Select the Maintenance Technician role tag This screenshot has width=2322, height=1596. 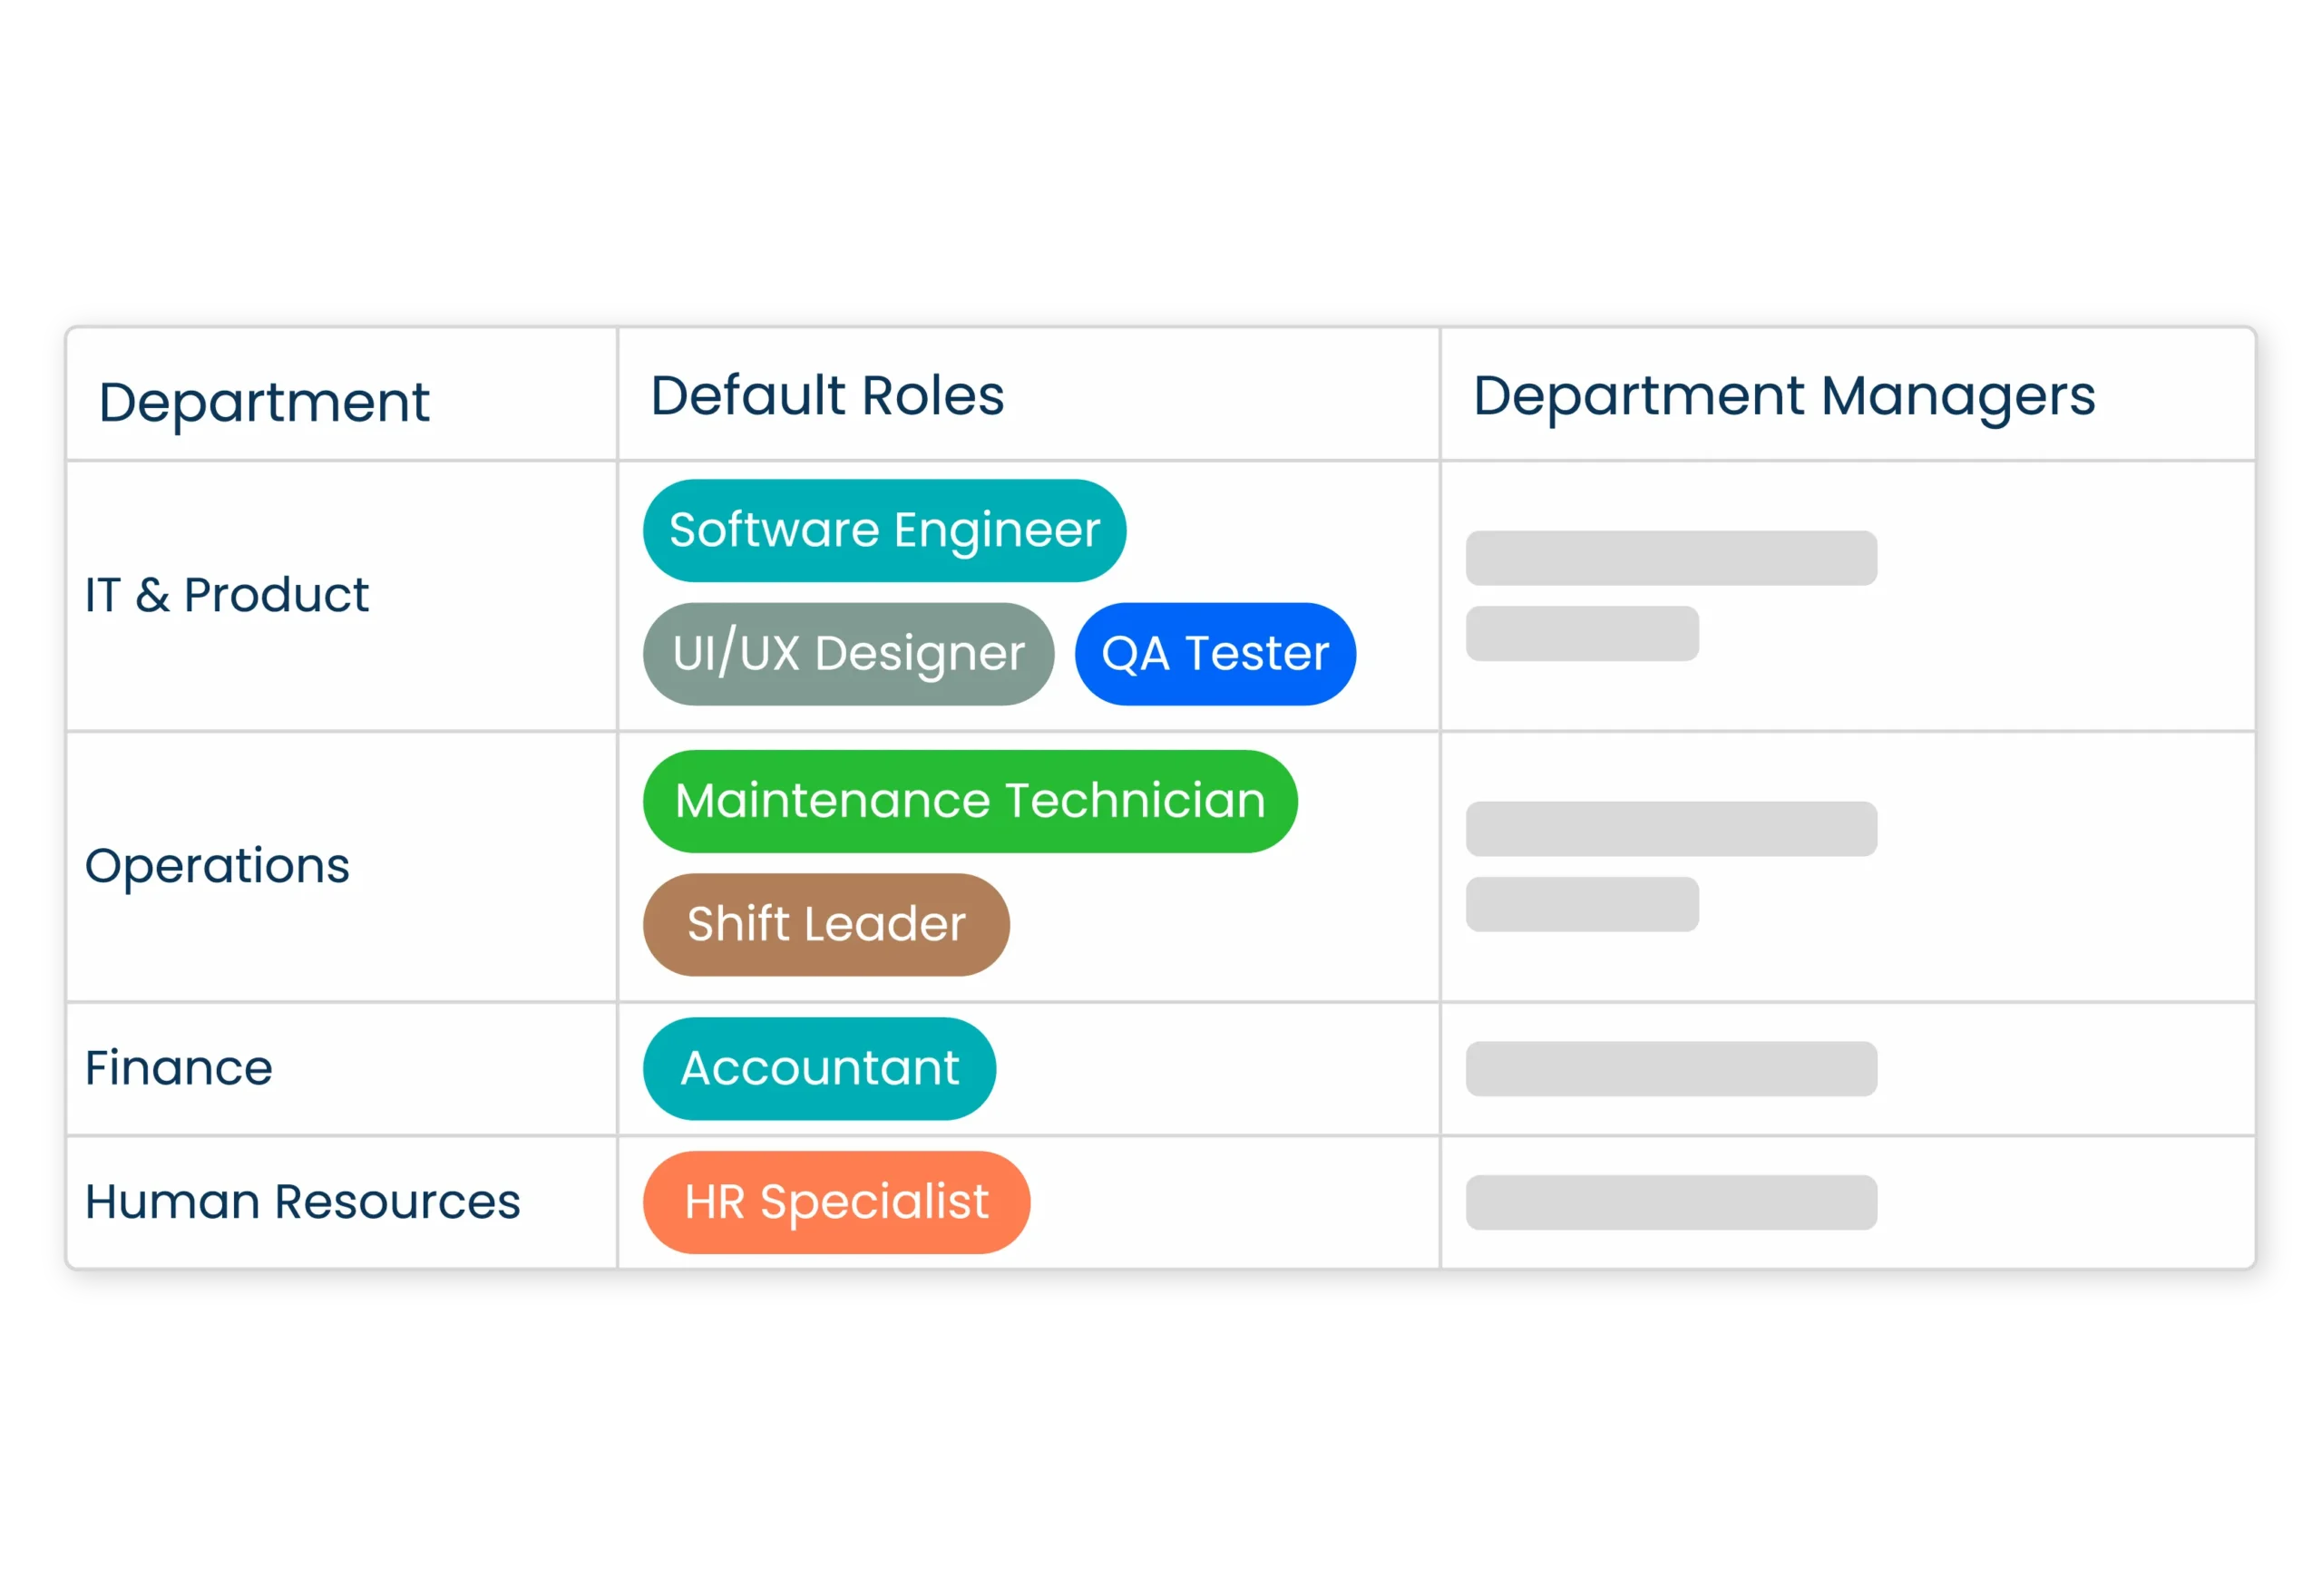click(x=969, y=801)
